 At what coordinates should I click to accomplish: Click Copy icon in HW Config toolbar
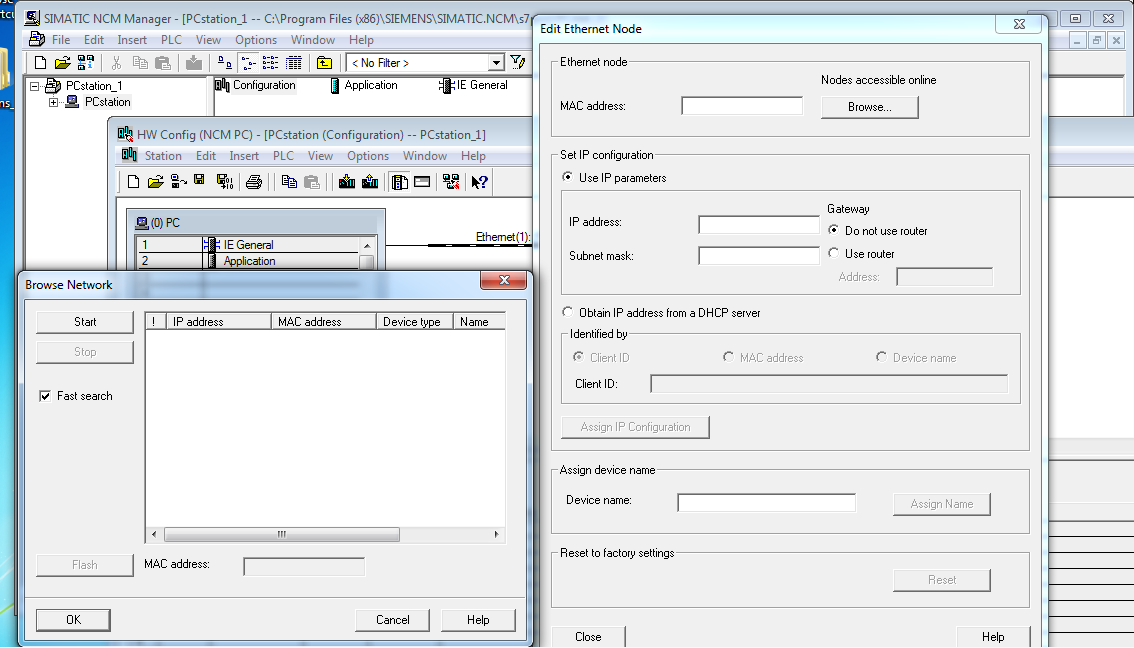[x=289, y=182]
